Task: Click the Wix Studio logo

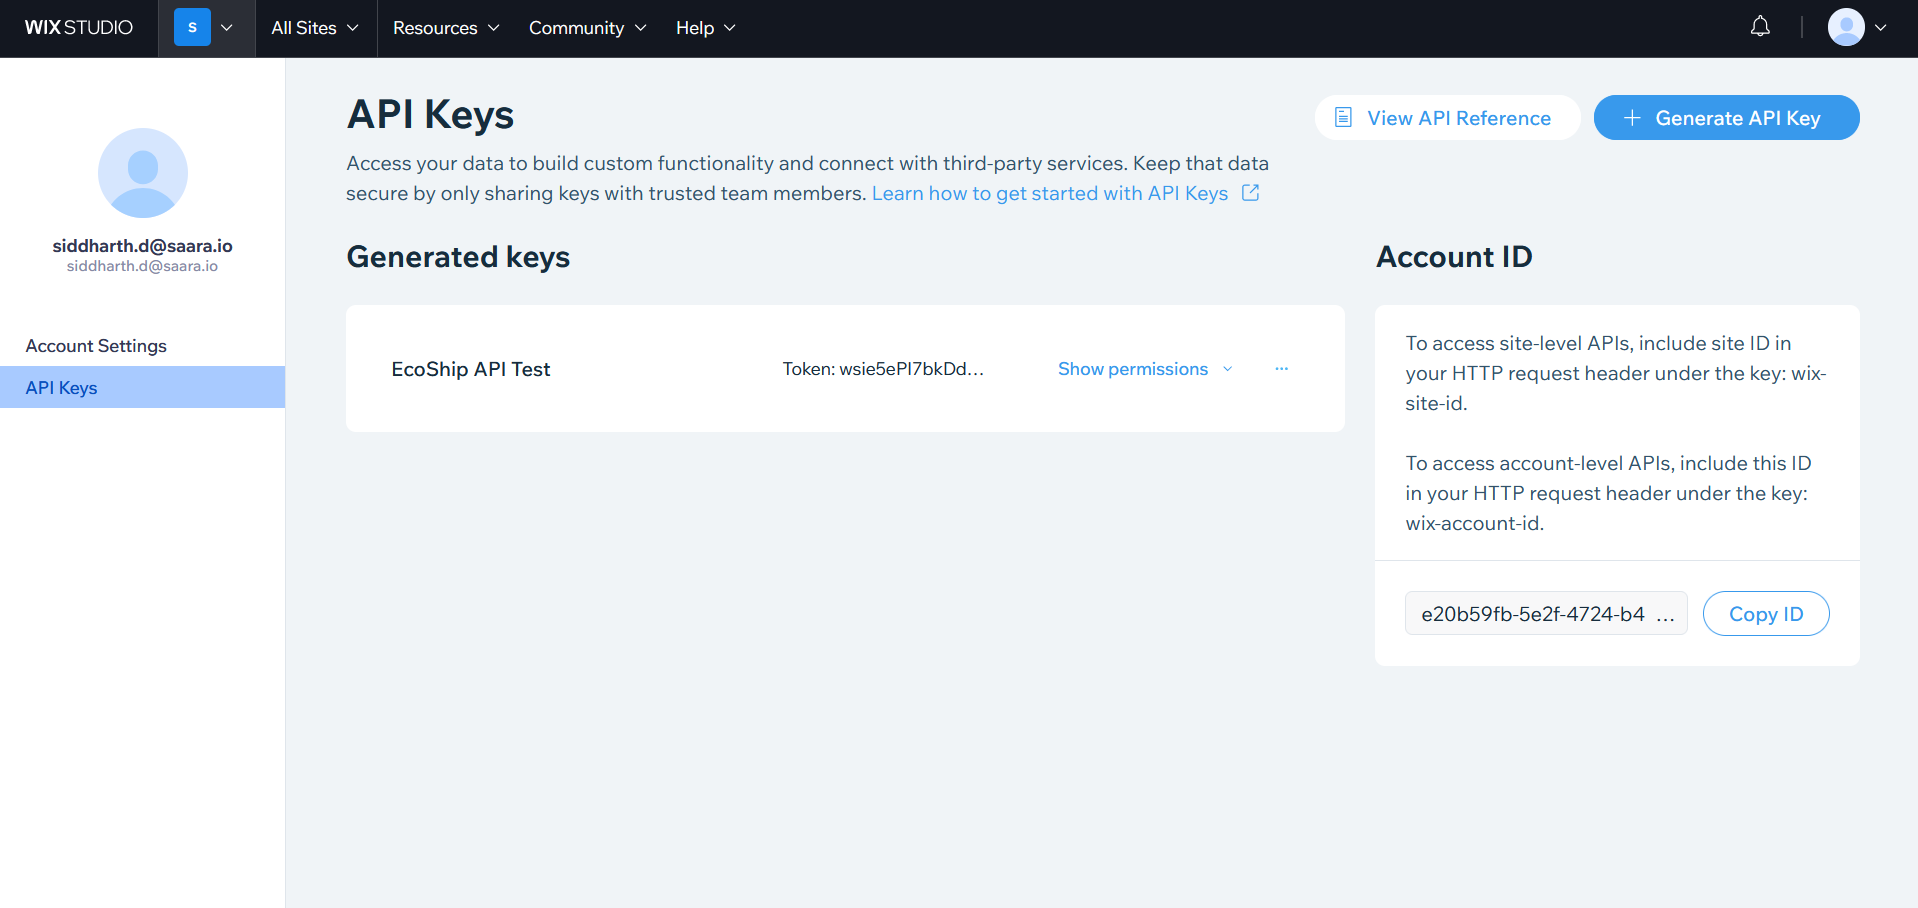Action: pos(78,28)
